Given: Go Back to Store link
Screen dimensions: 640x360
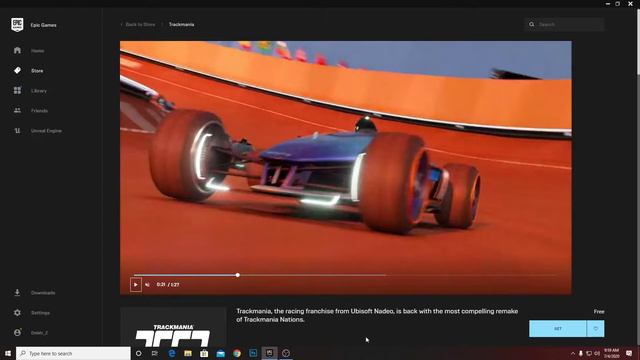Looking at the screenshot, I should pyautogui.click(x=140, y=24).
